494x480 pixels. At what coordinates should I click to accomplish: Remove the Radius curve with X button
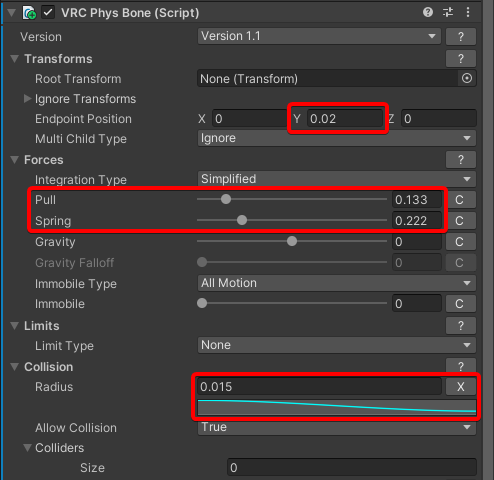pos(461,387)
